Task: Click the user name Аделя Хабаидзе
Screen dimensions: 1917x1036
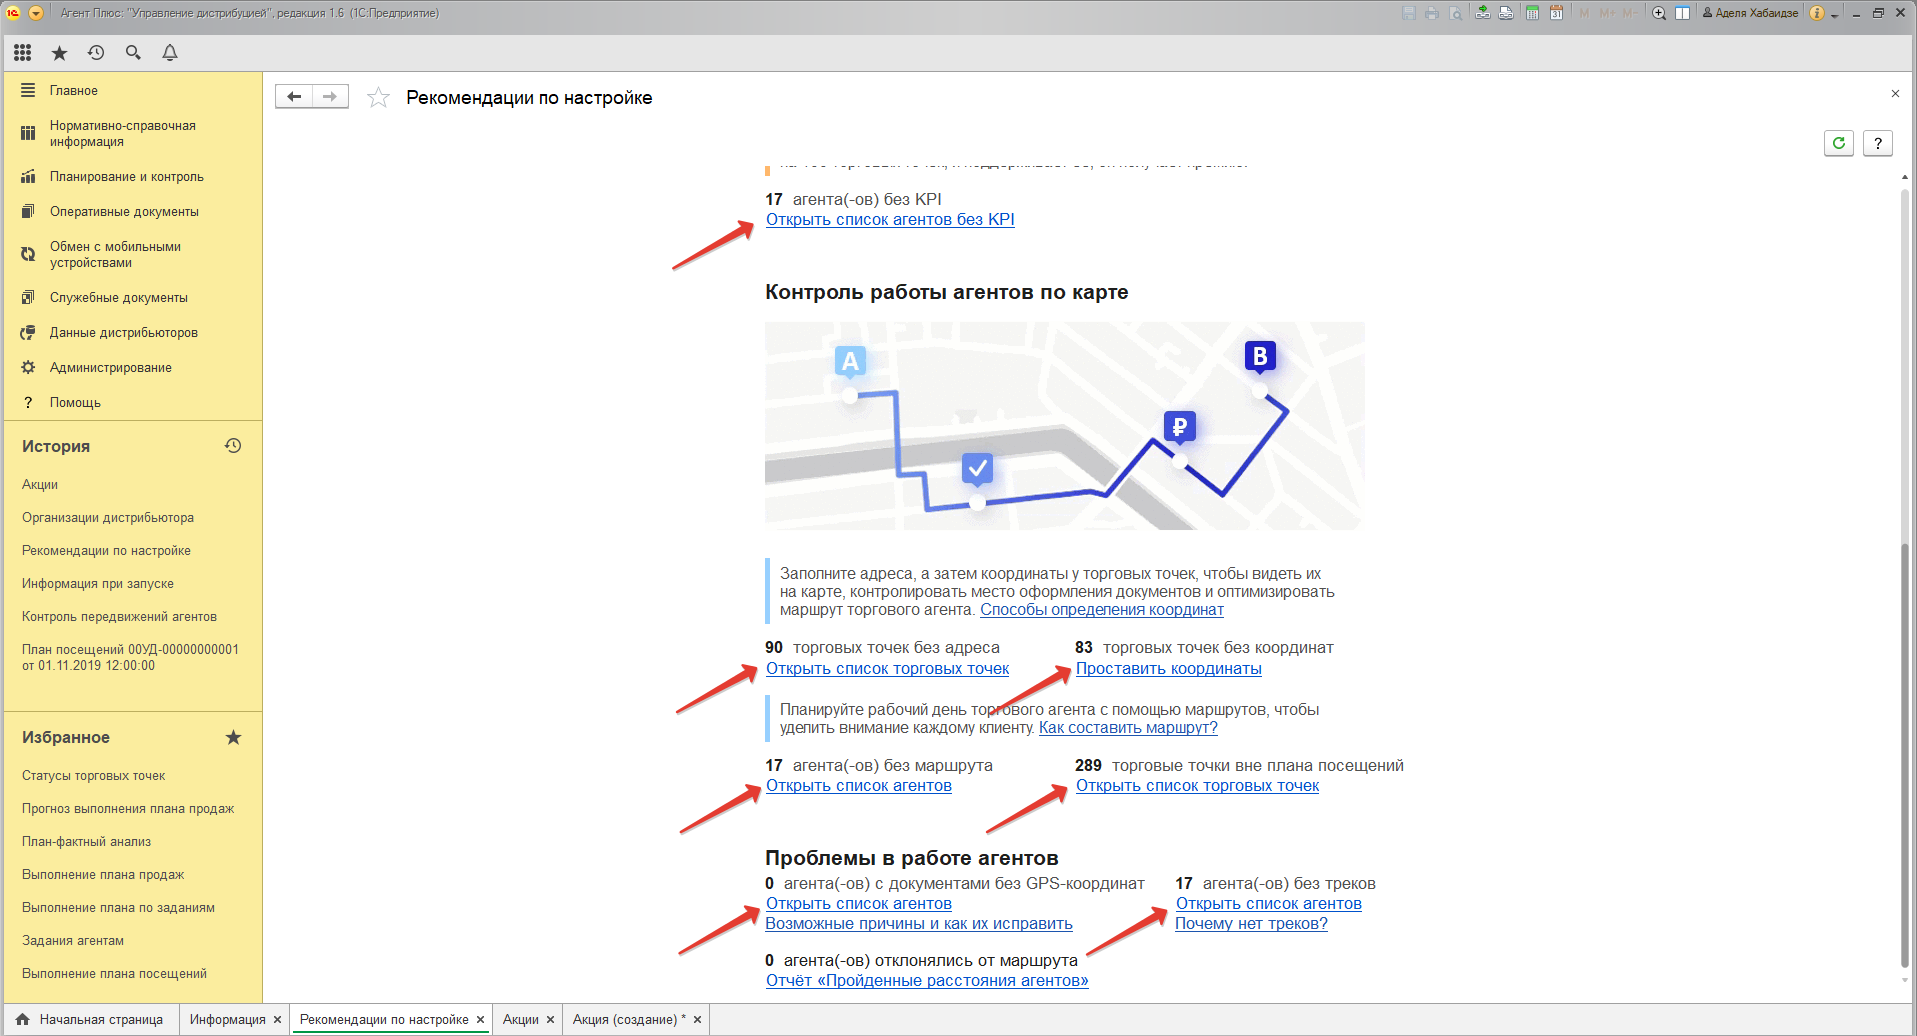Action: tap(1750, 13)
